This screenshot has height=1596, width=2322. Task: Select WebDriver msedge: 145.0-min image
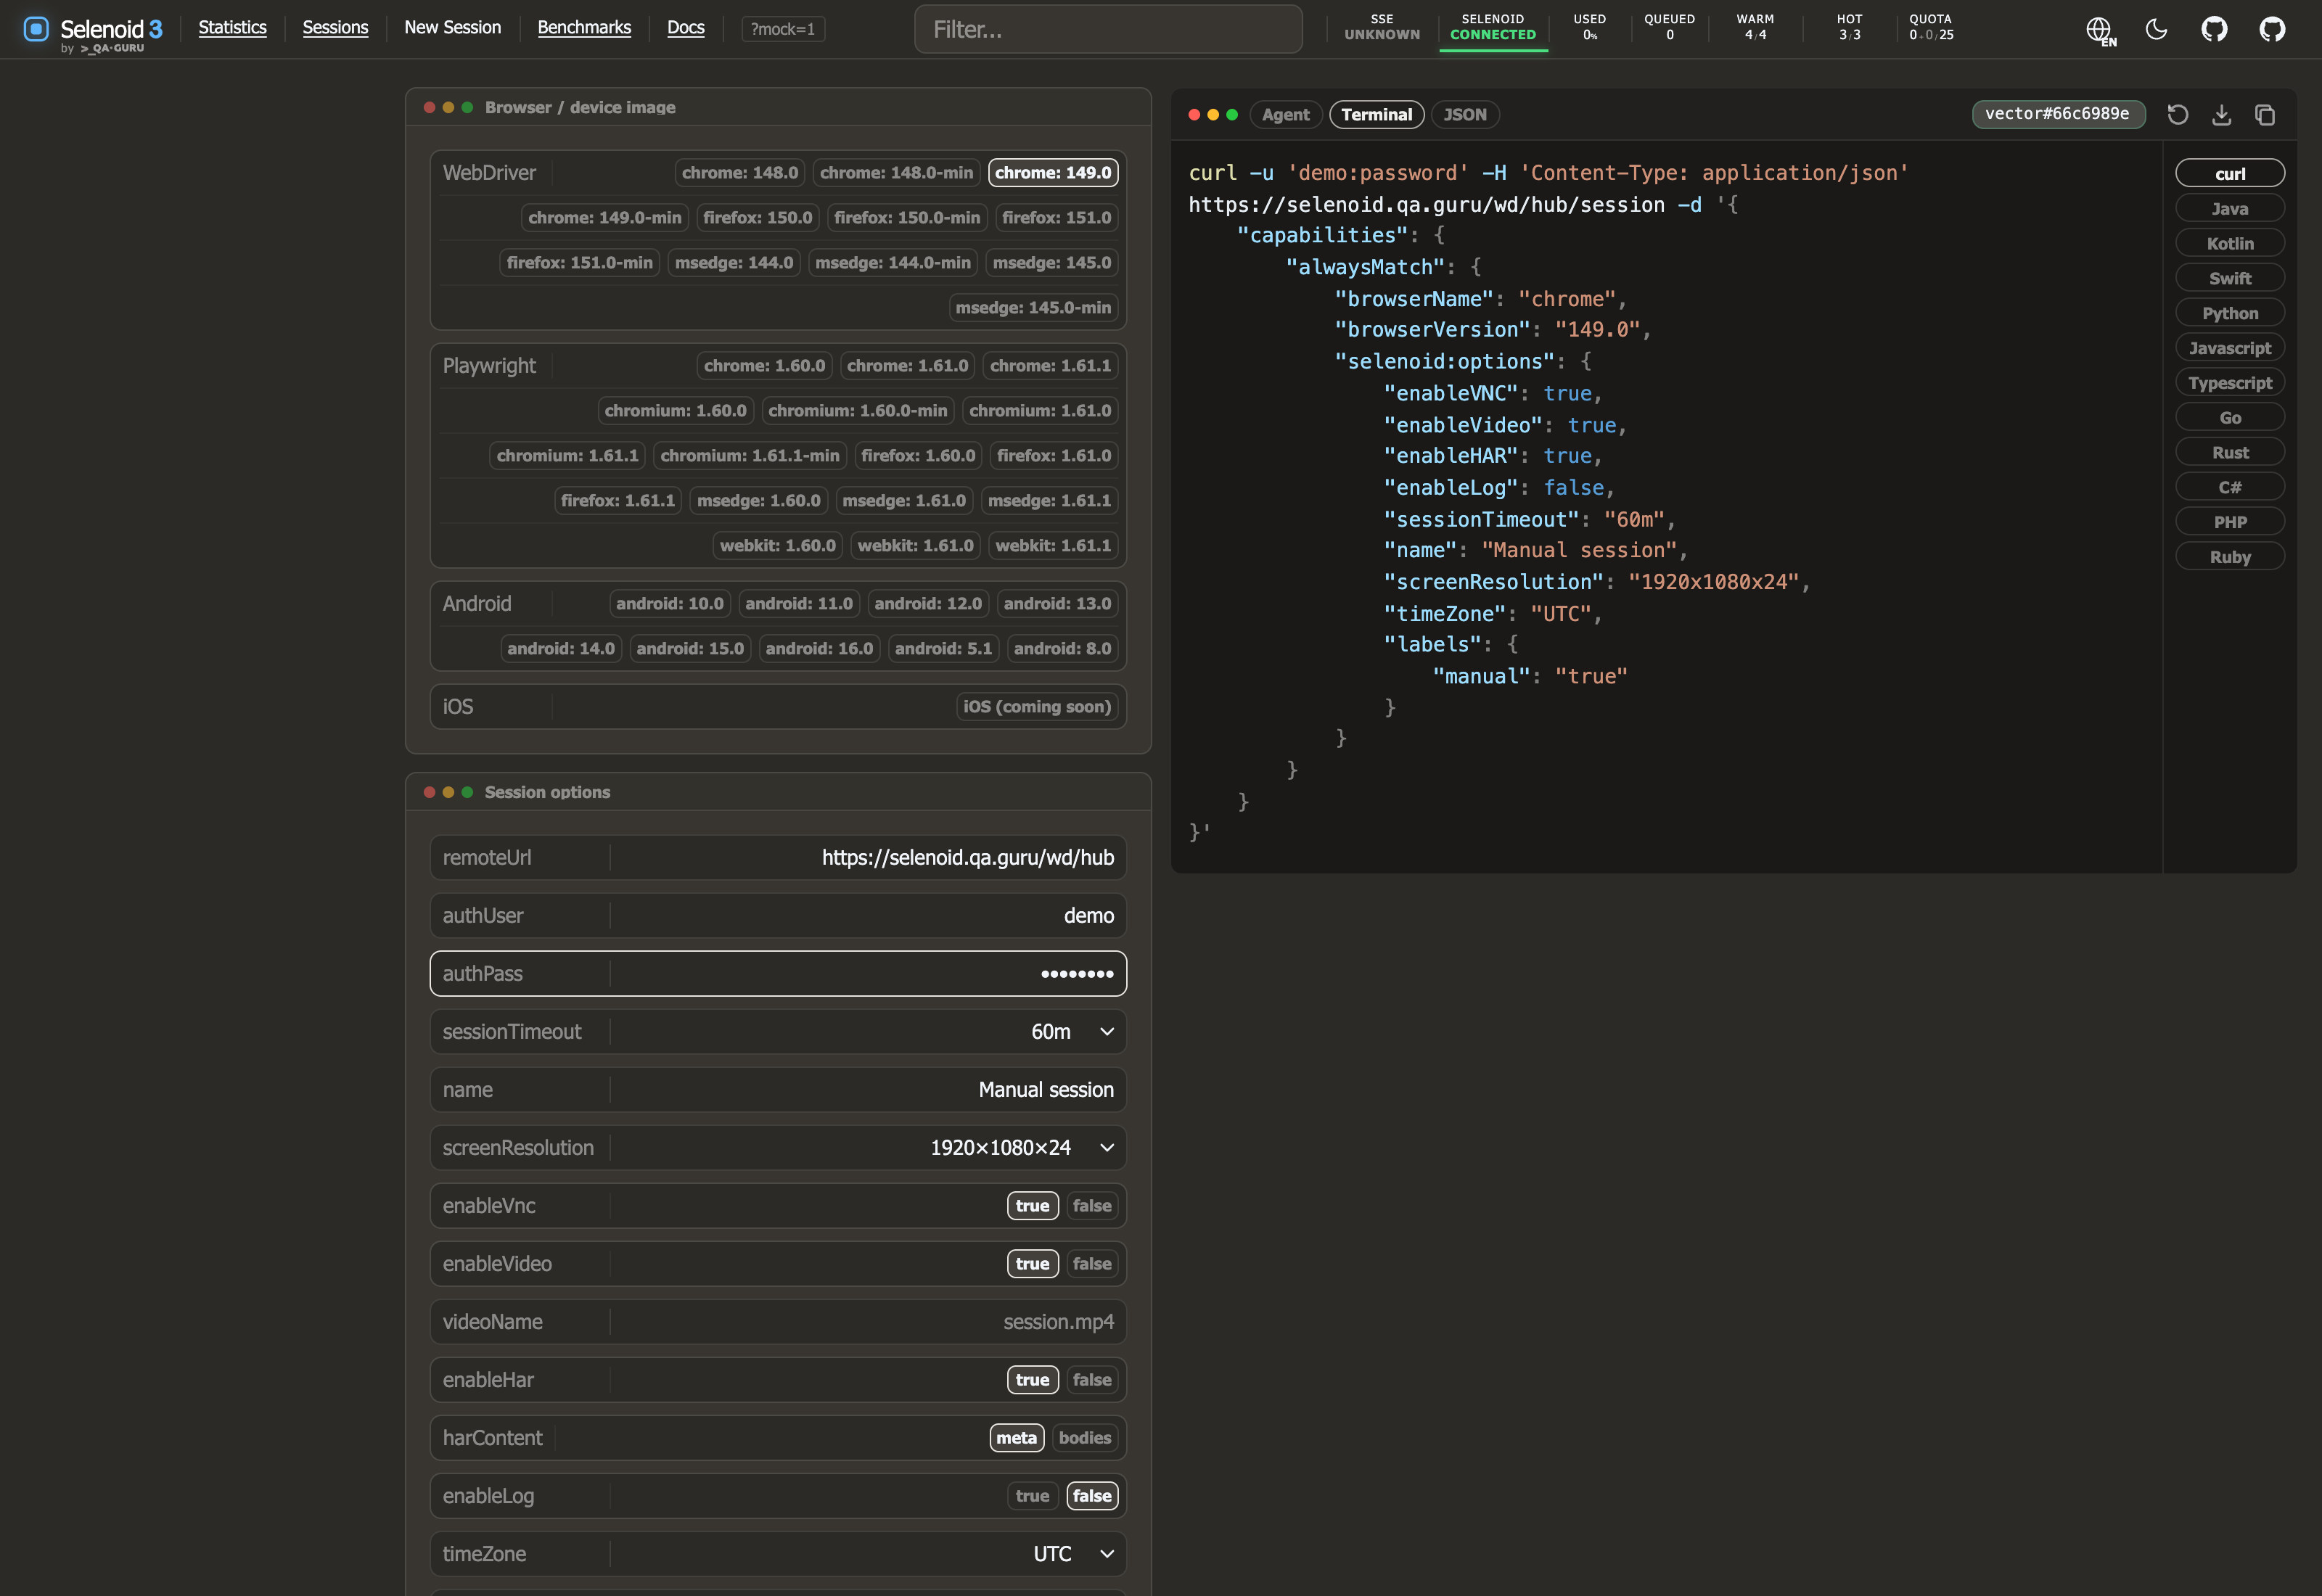[1033, 308]
